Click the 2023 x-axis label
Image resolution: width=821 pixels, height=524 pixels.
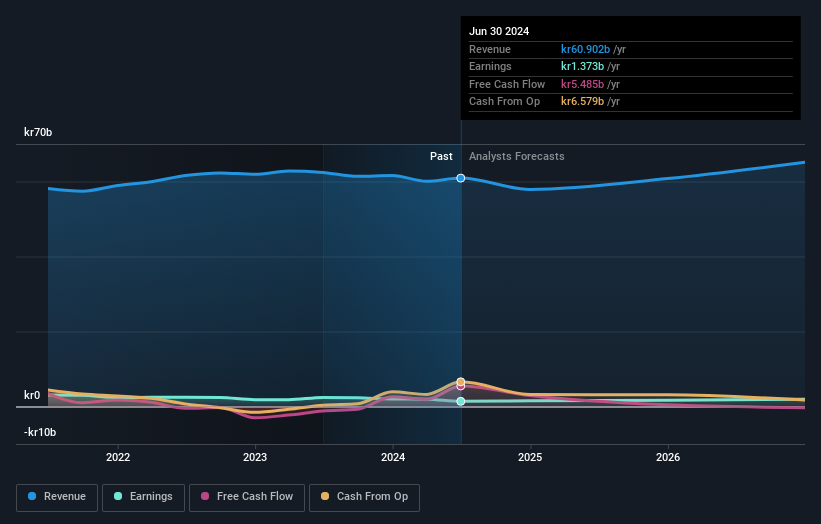(x=255, y=457)
